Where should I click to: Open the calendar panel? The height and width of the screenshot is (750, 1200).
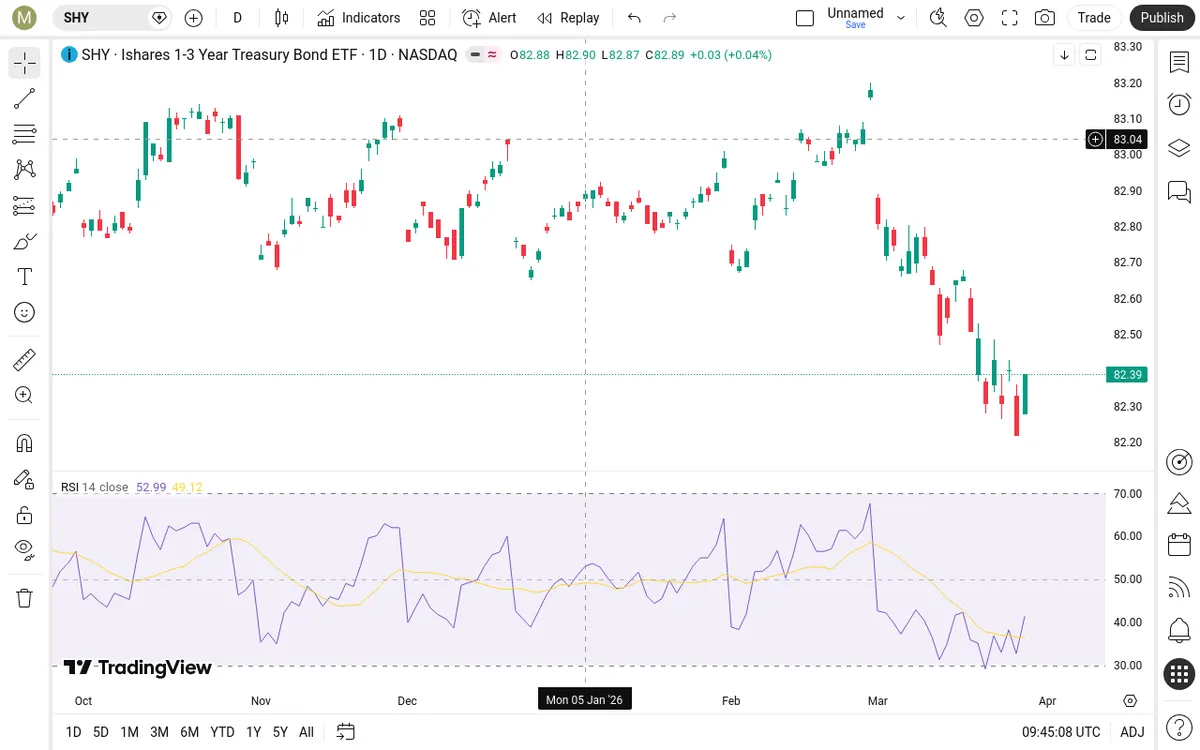pos(1179,545)
